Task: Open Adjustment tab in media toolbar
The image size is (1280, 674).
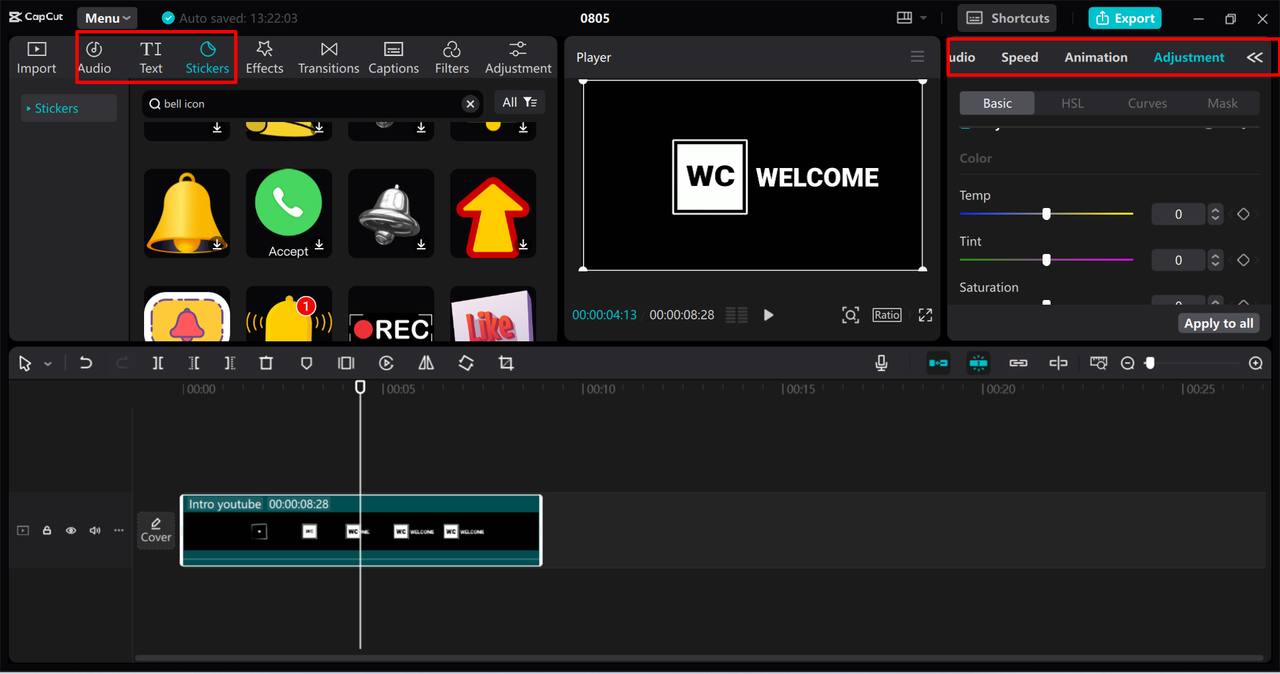Action: tap(518, 58)
